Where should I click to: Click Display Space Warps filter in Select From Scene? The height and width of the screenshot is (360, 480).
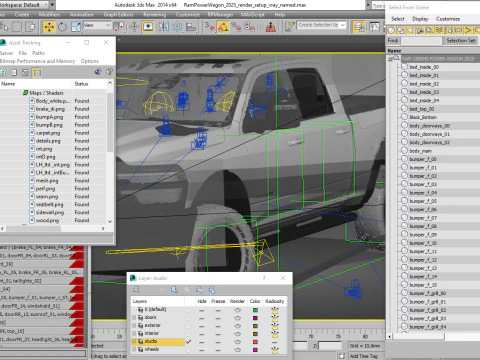(439, 30)
